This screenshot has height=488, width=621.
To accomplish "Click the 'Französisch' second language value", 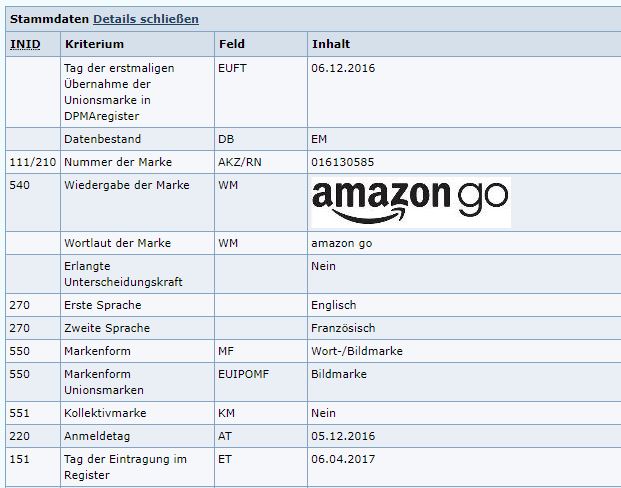I will coord(343,328).
